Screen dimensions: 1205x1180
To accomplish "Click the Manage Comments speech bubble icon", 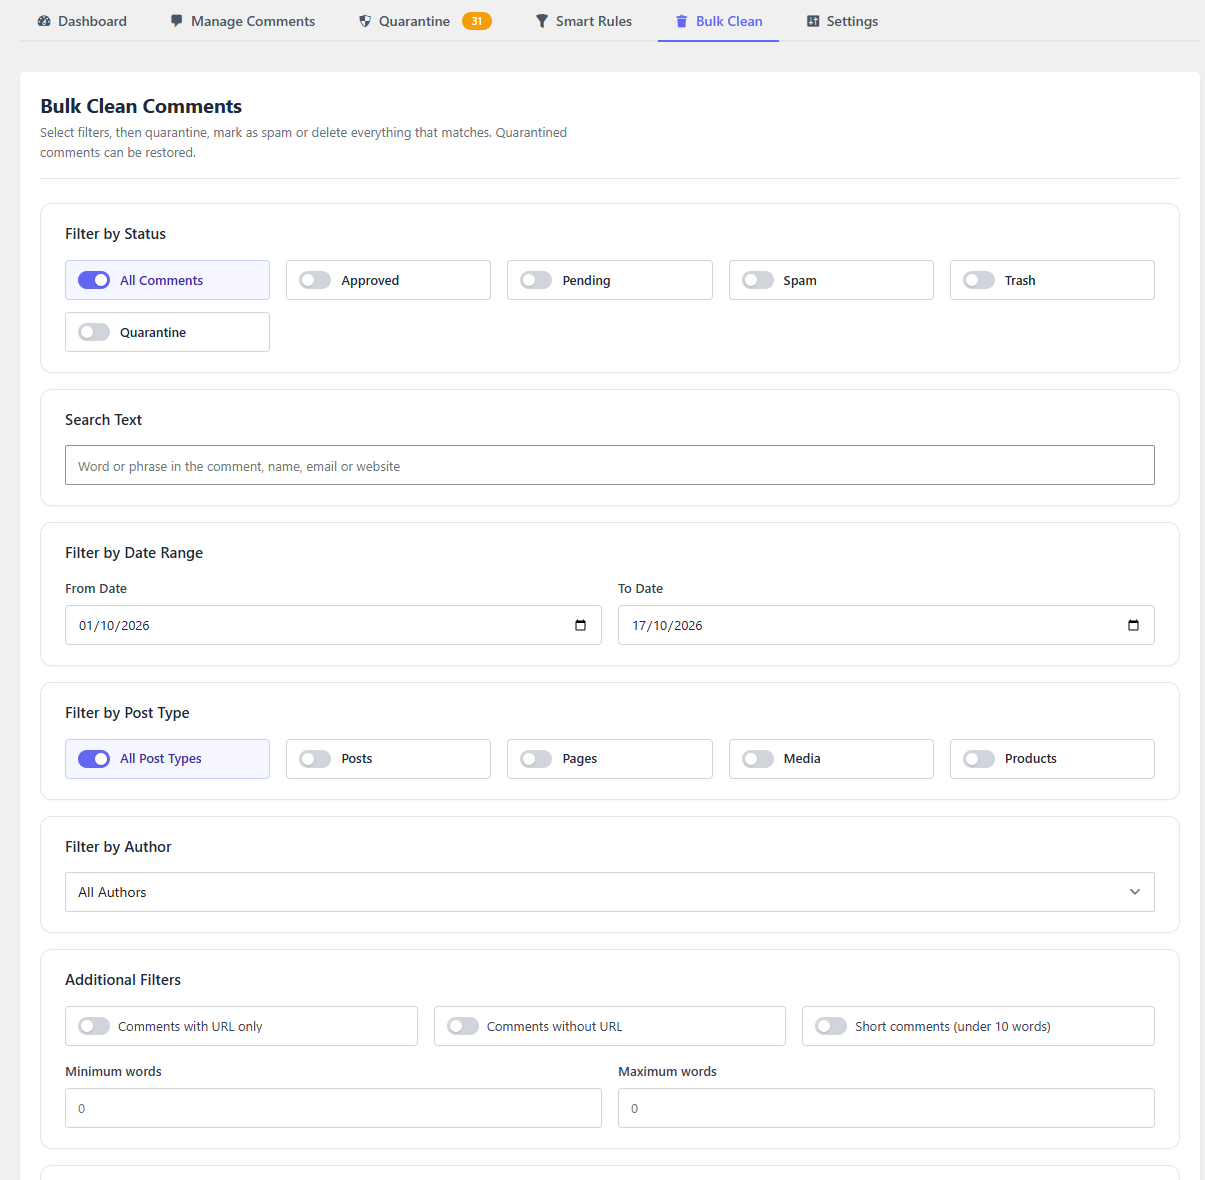I will pos(177,21).
